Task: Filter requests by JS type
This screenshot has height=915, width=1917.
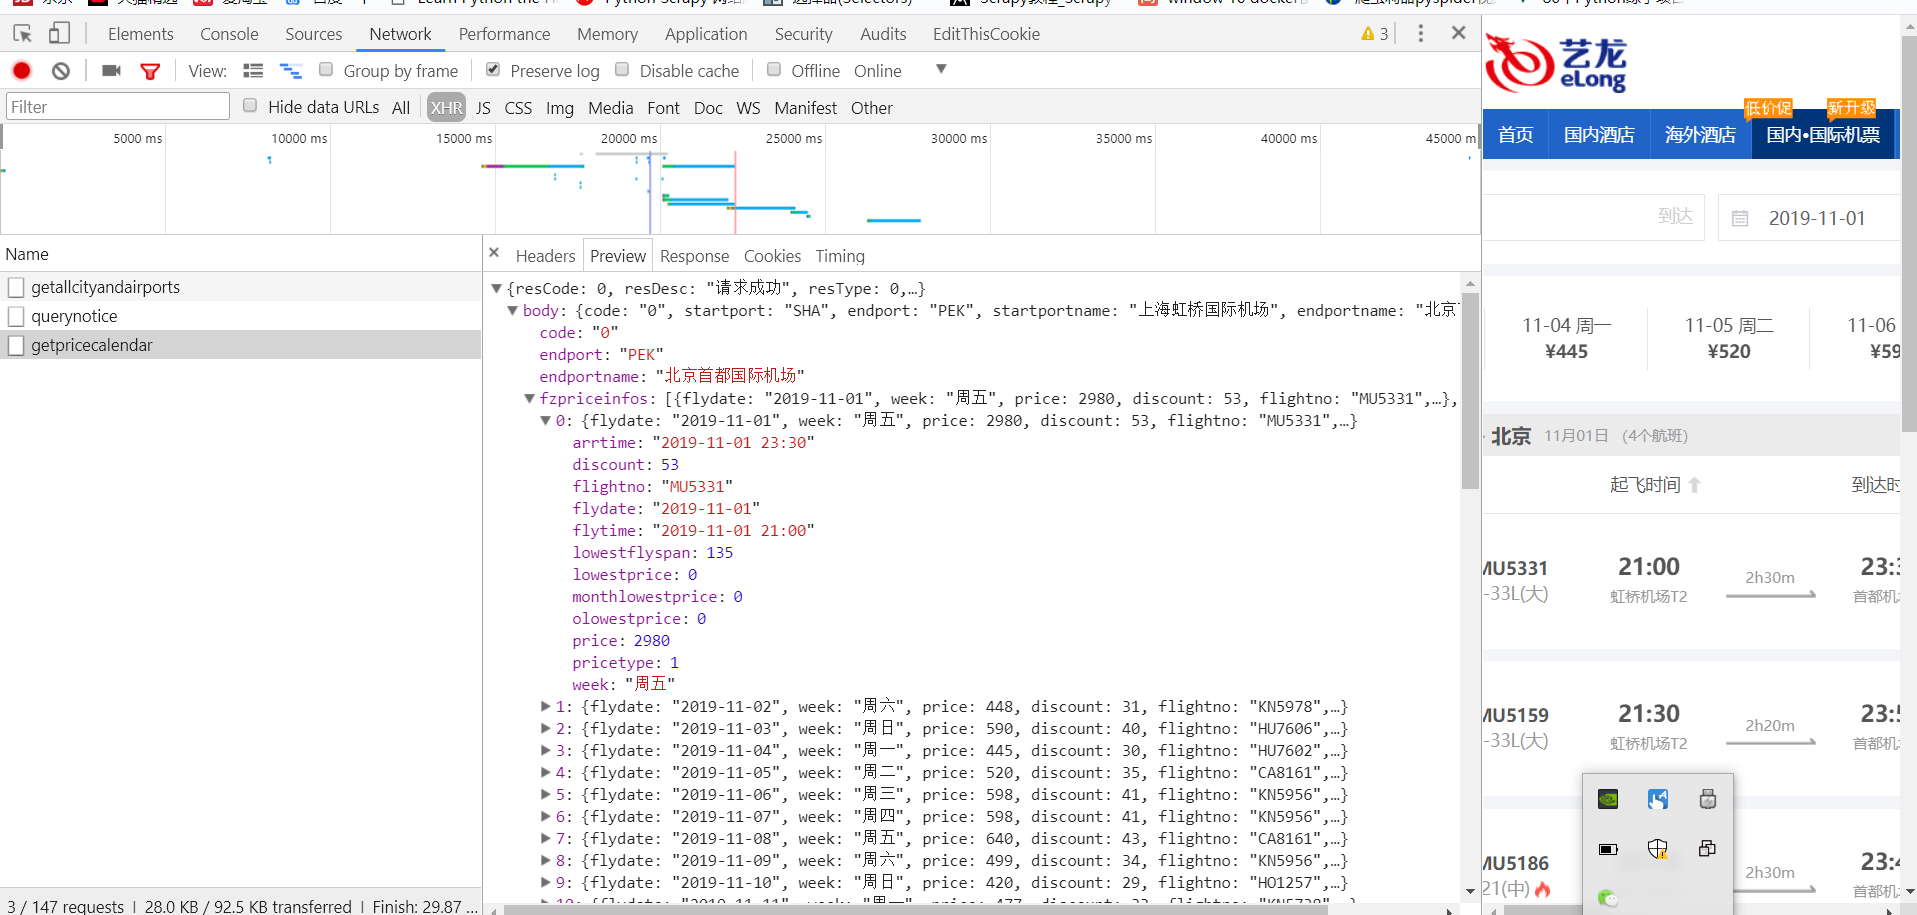Action: pos(483,107)
